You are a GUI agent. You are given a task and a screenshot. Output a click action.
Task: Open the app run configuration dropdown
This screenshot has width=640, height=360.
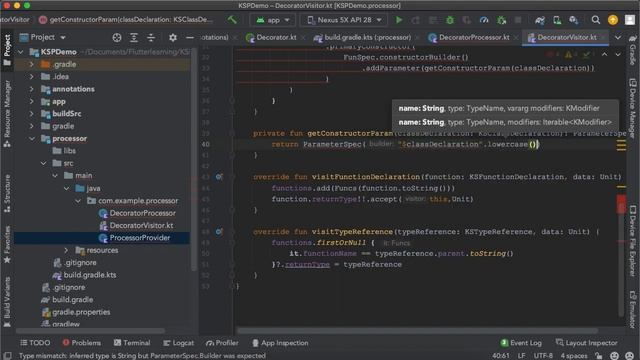[273, 20]
